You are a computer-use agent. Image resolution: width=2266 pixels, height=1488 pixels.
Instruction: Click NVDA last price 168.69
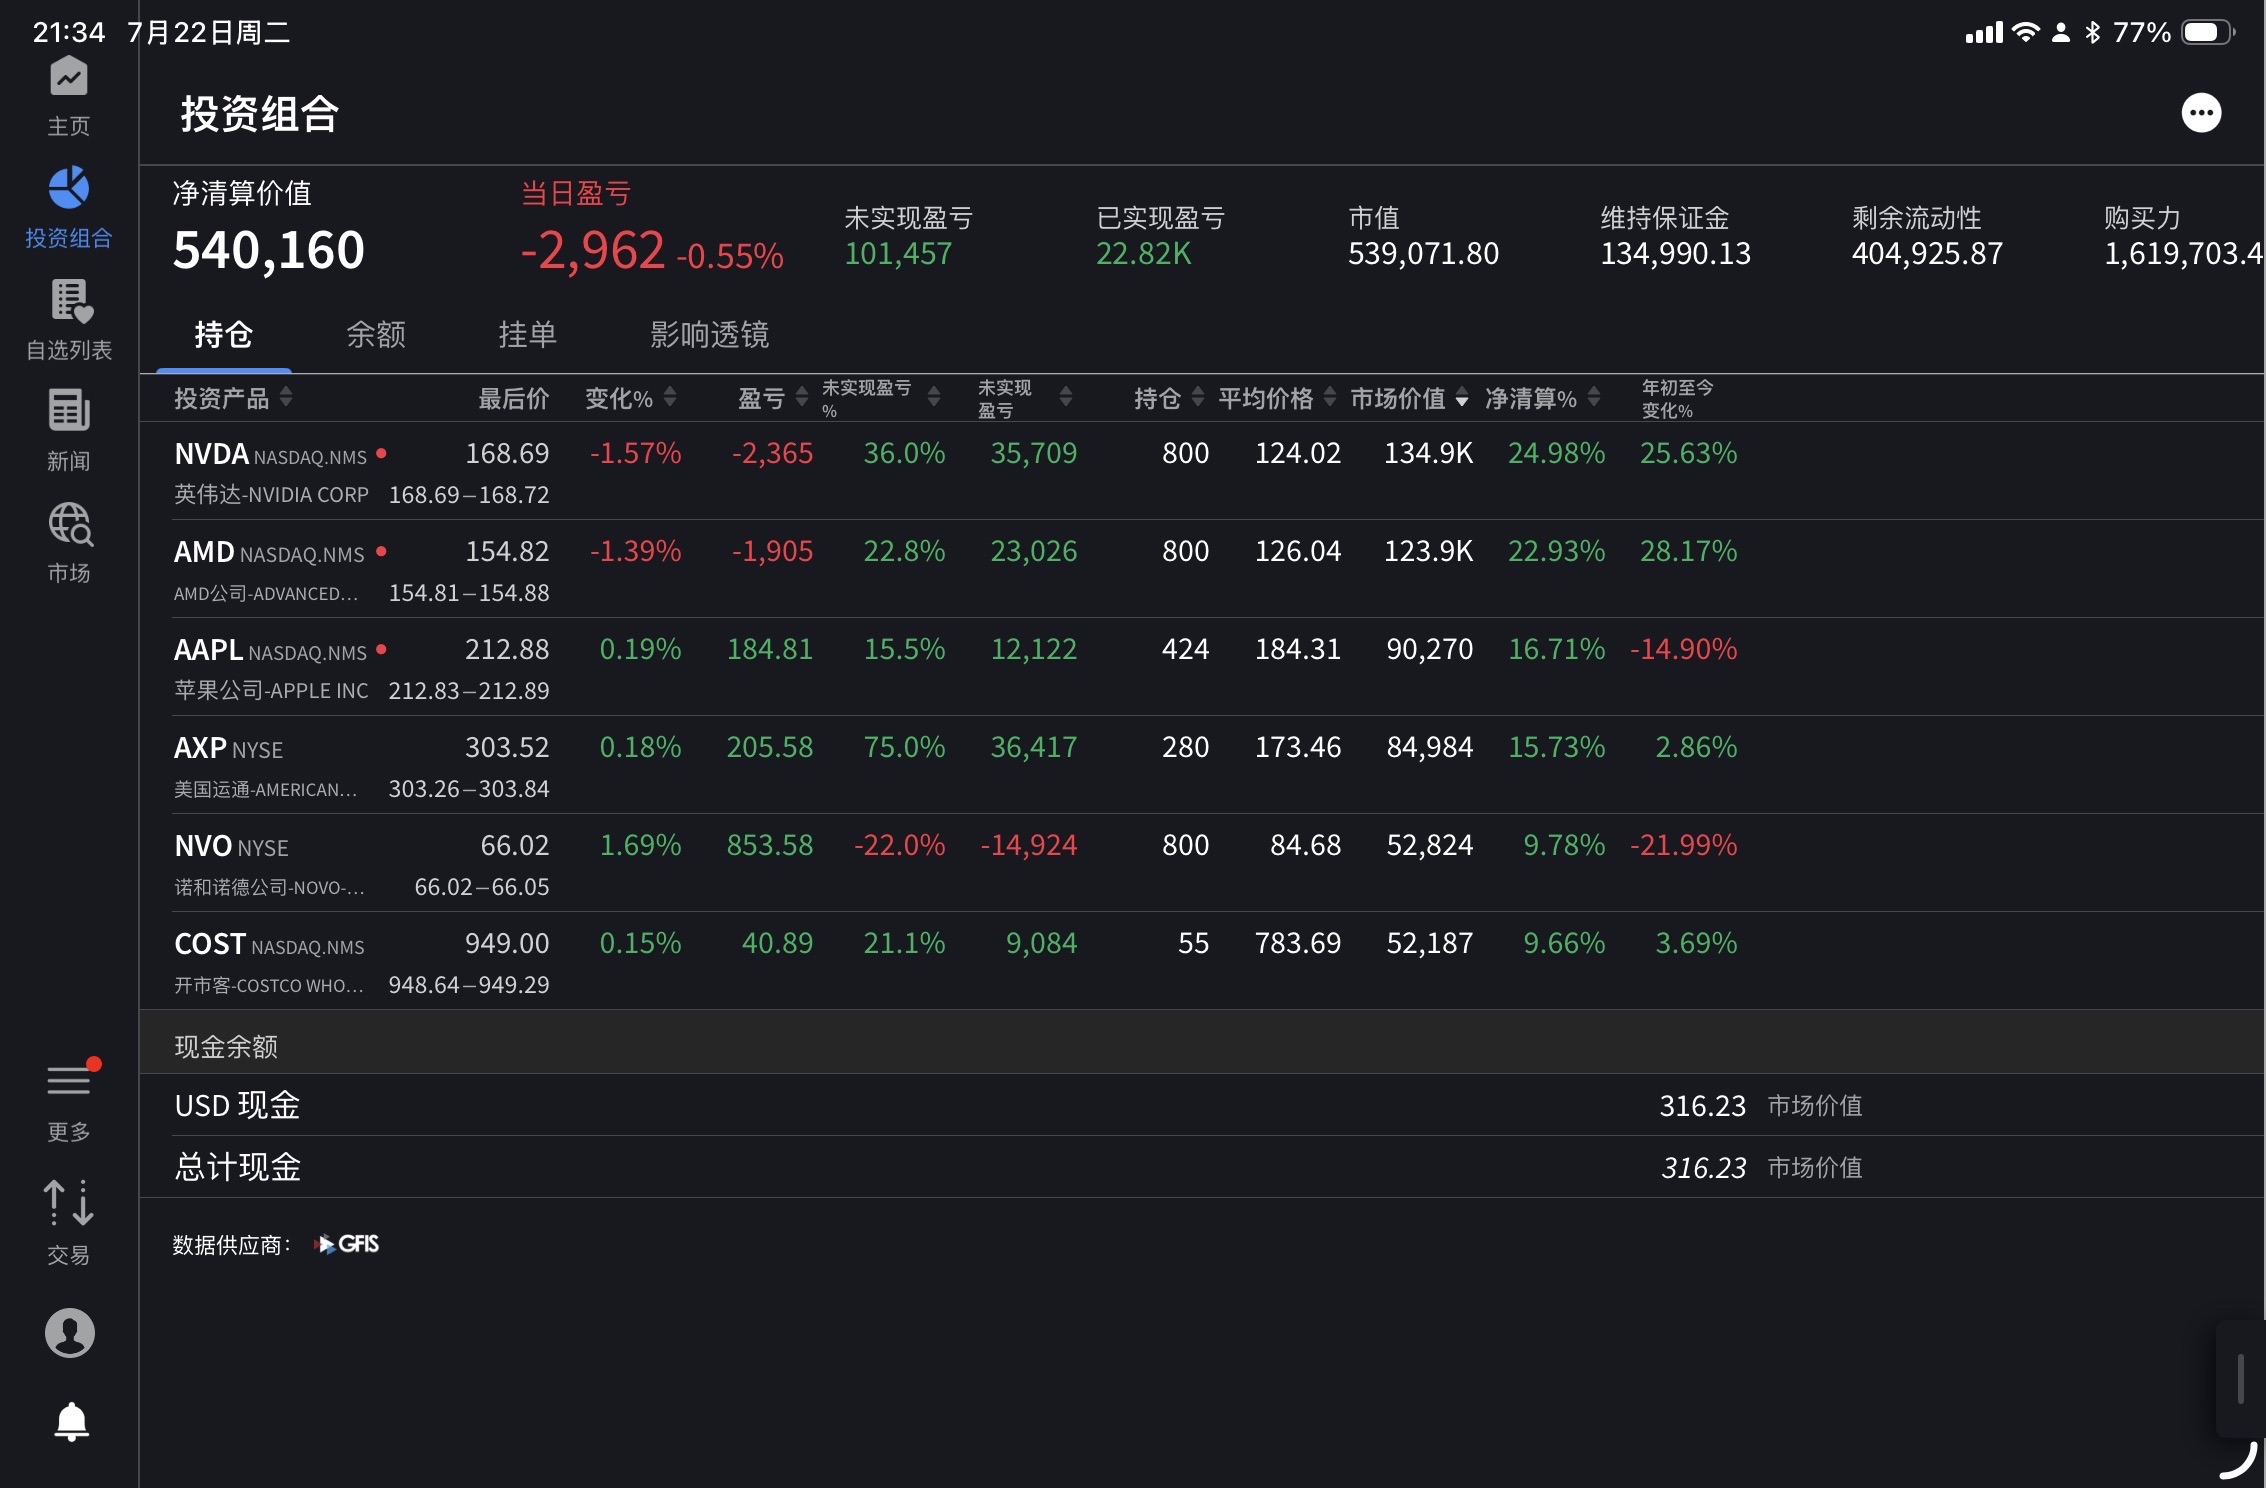coord(507,453)
